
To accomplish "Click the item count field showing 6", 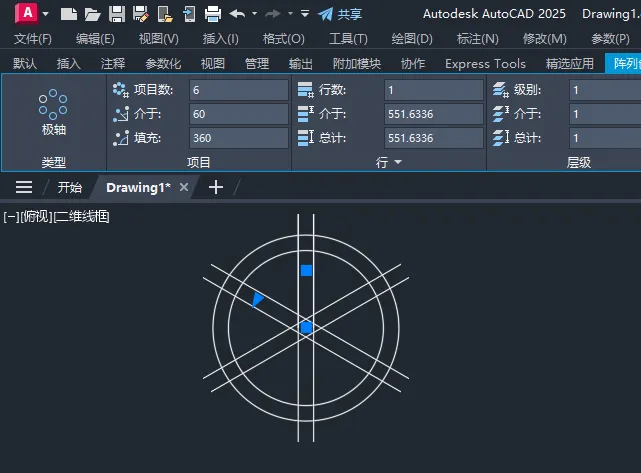I will click(x=239, y=90).
